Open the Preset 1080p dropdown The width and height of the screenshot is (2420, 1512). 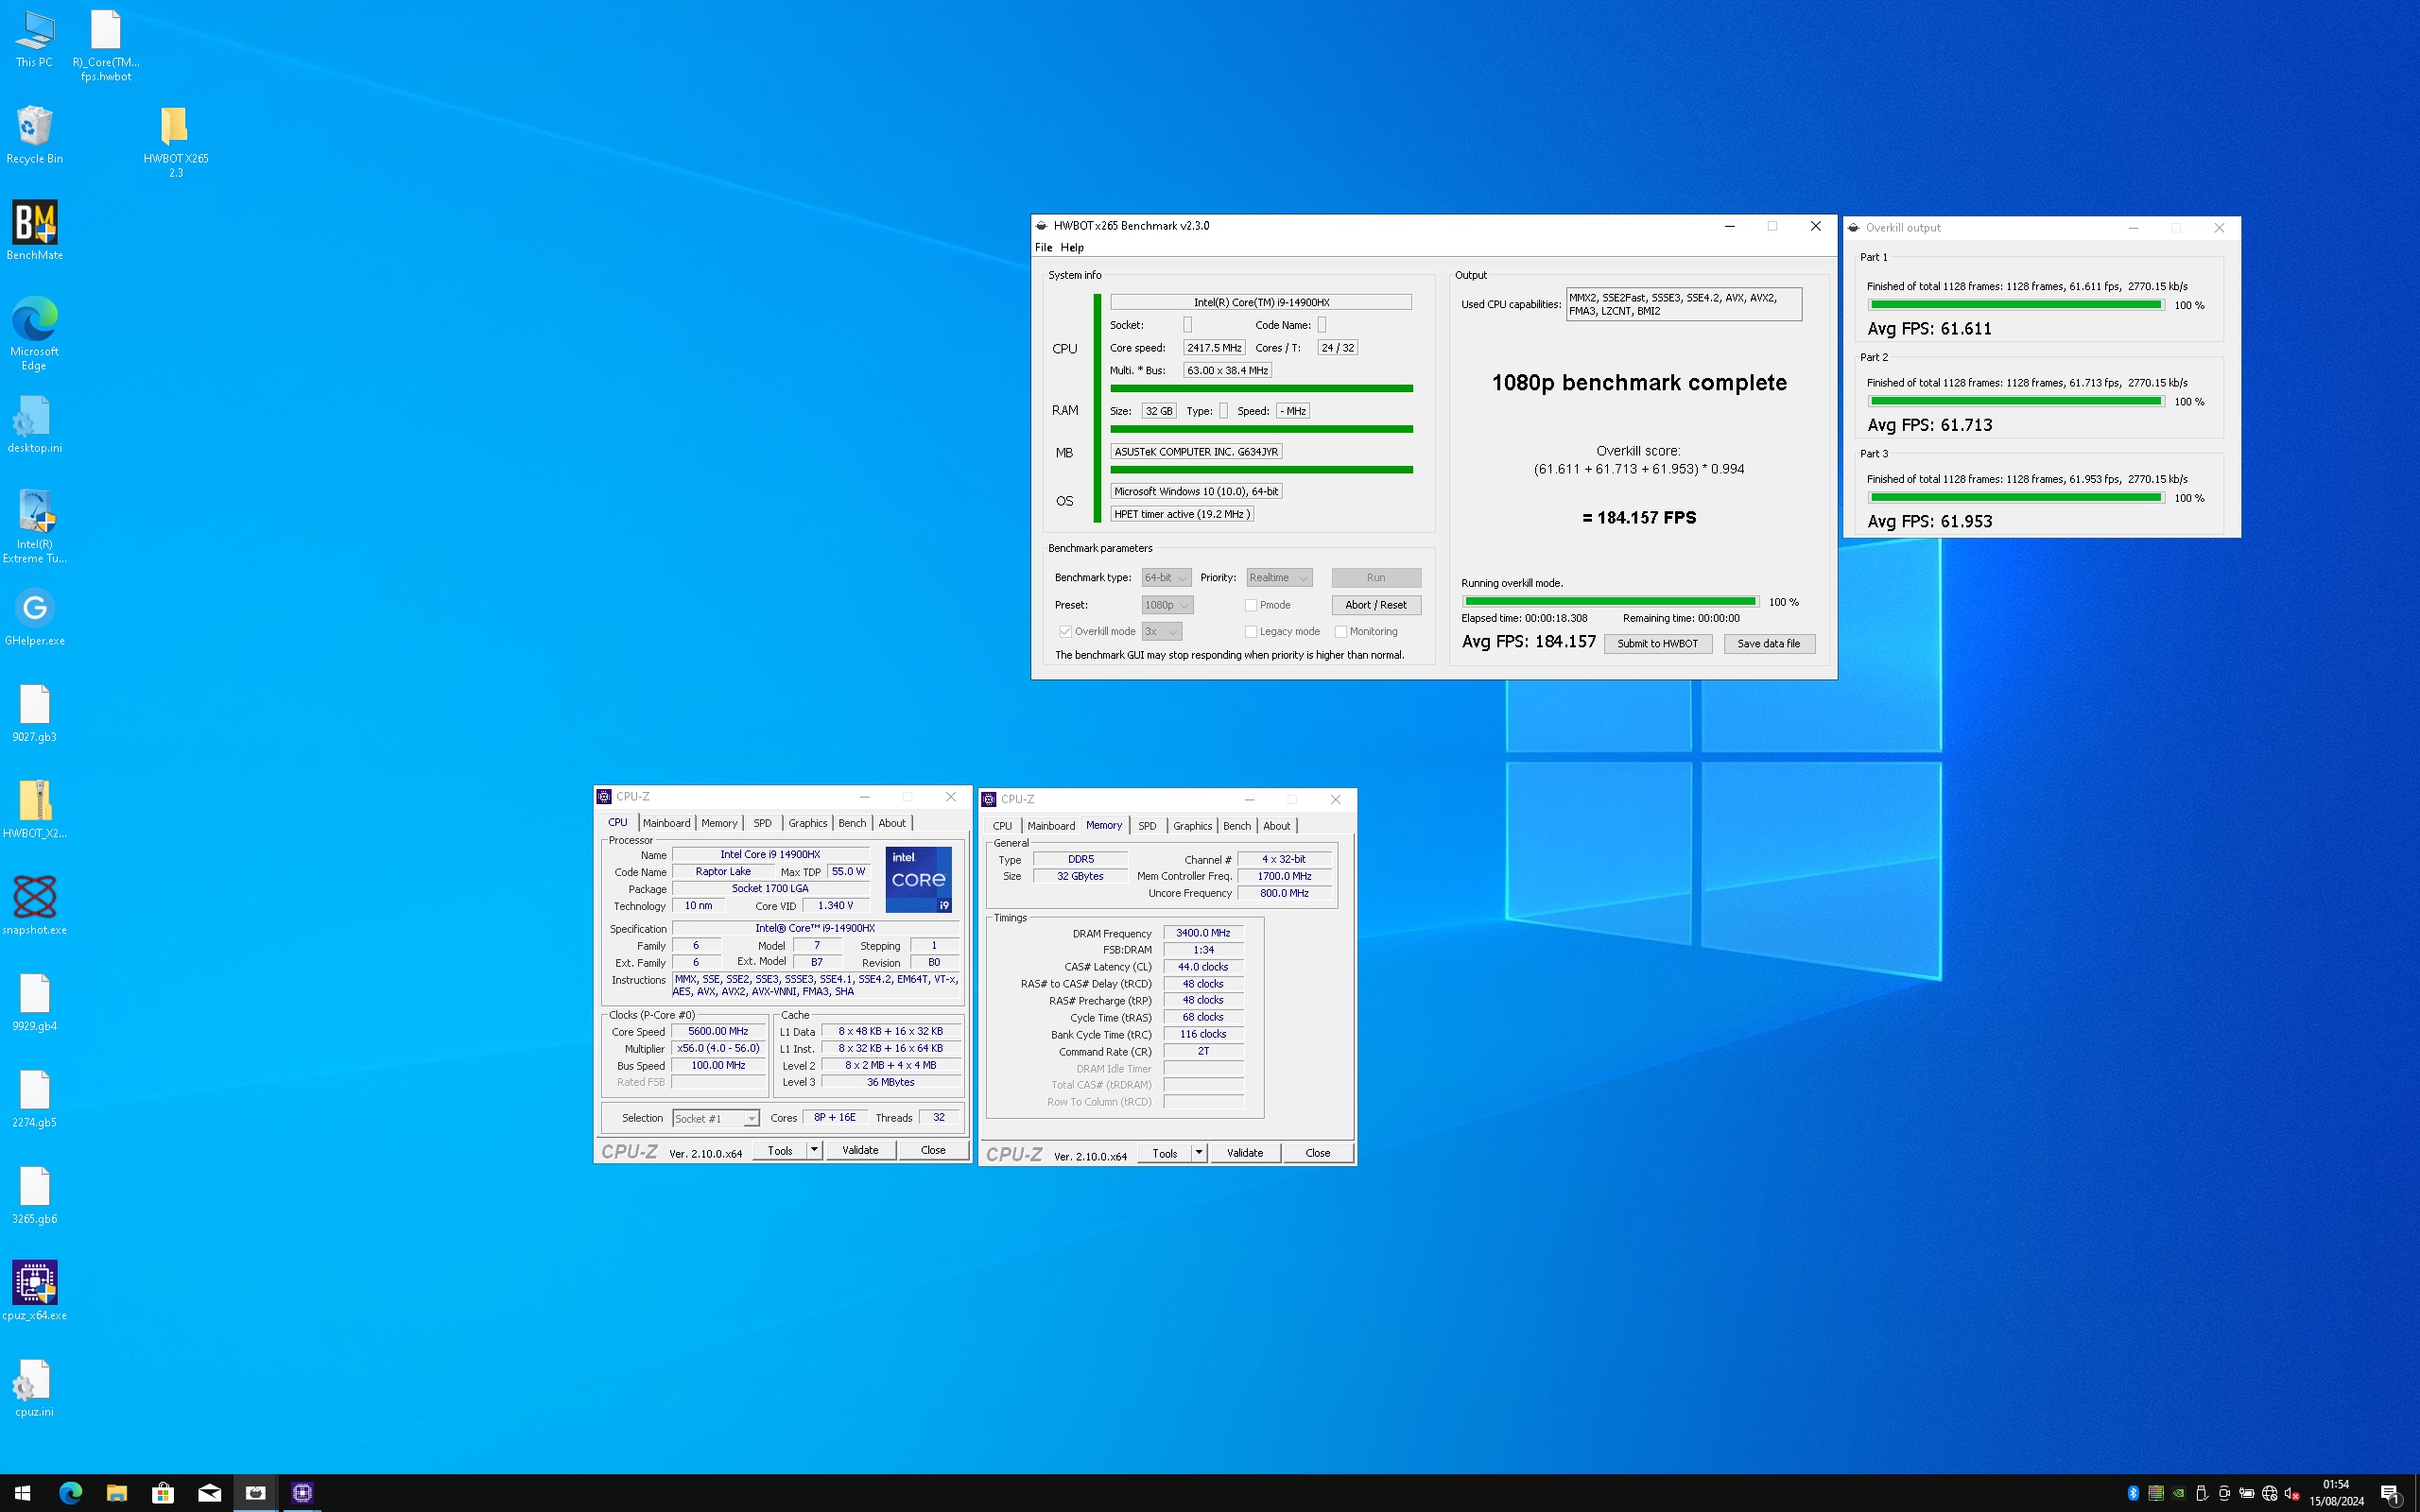pos(1167,605)
